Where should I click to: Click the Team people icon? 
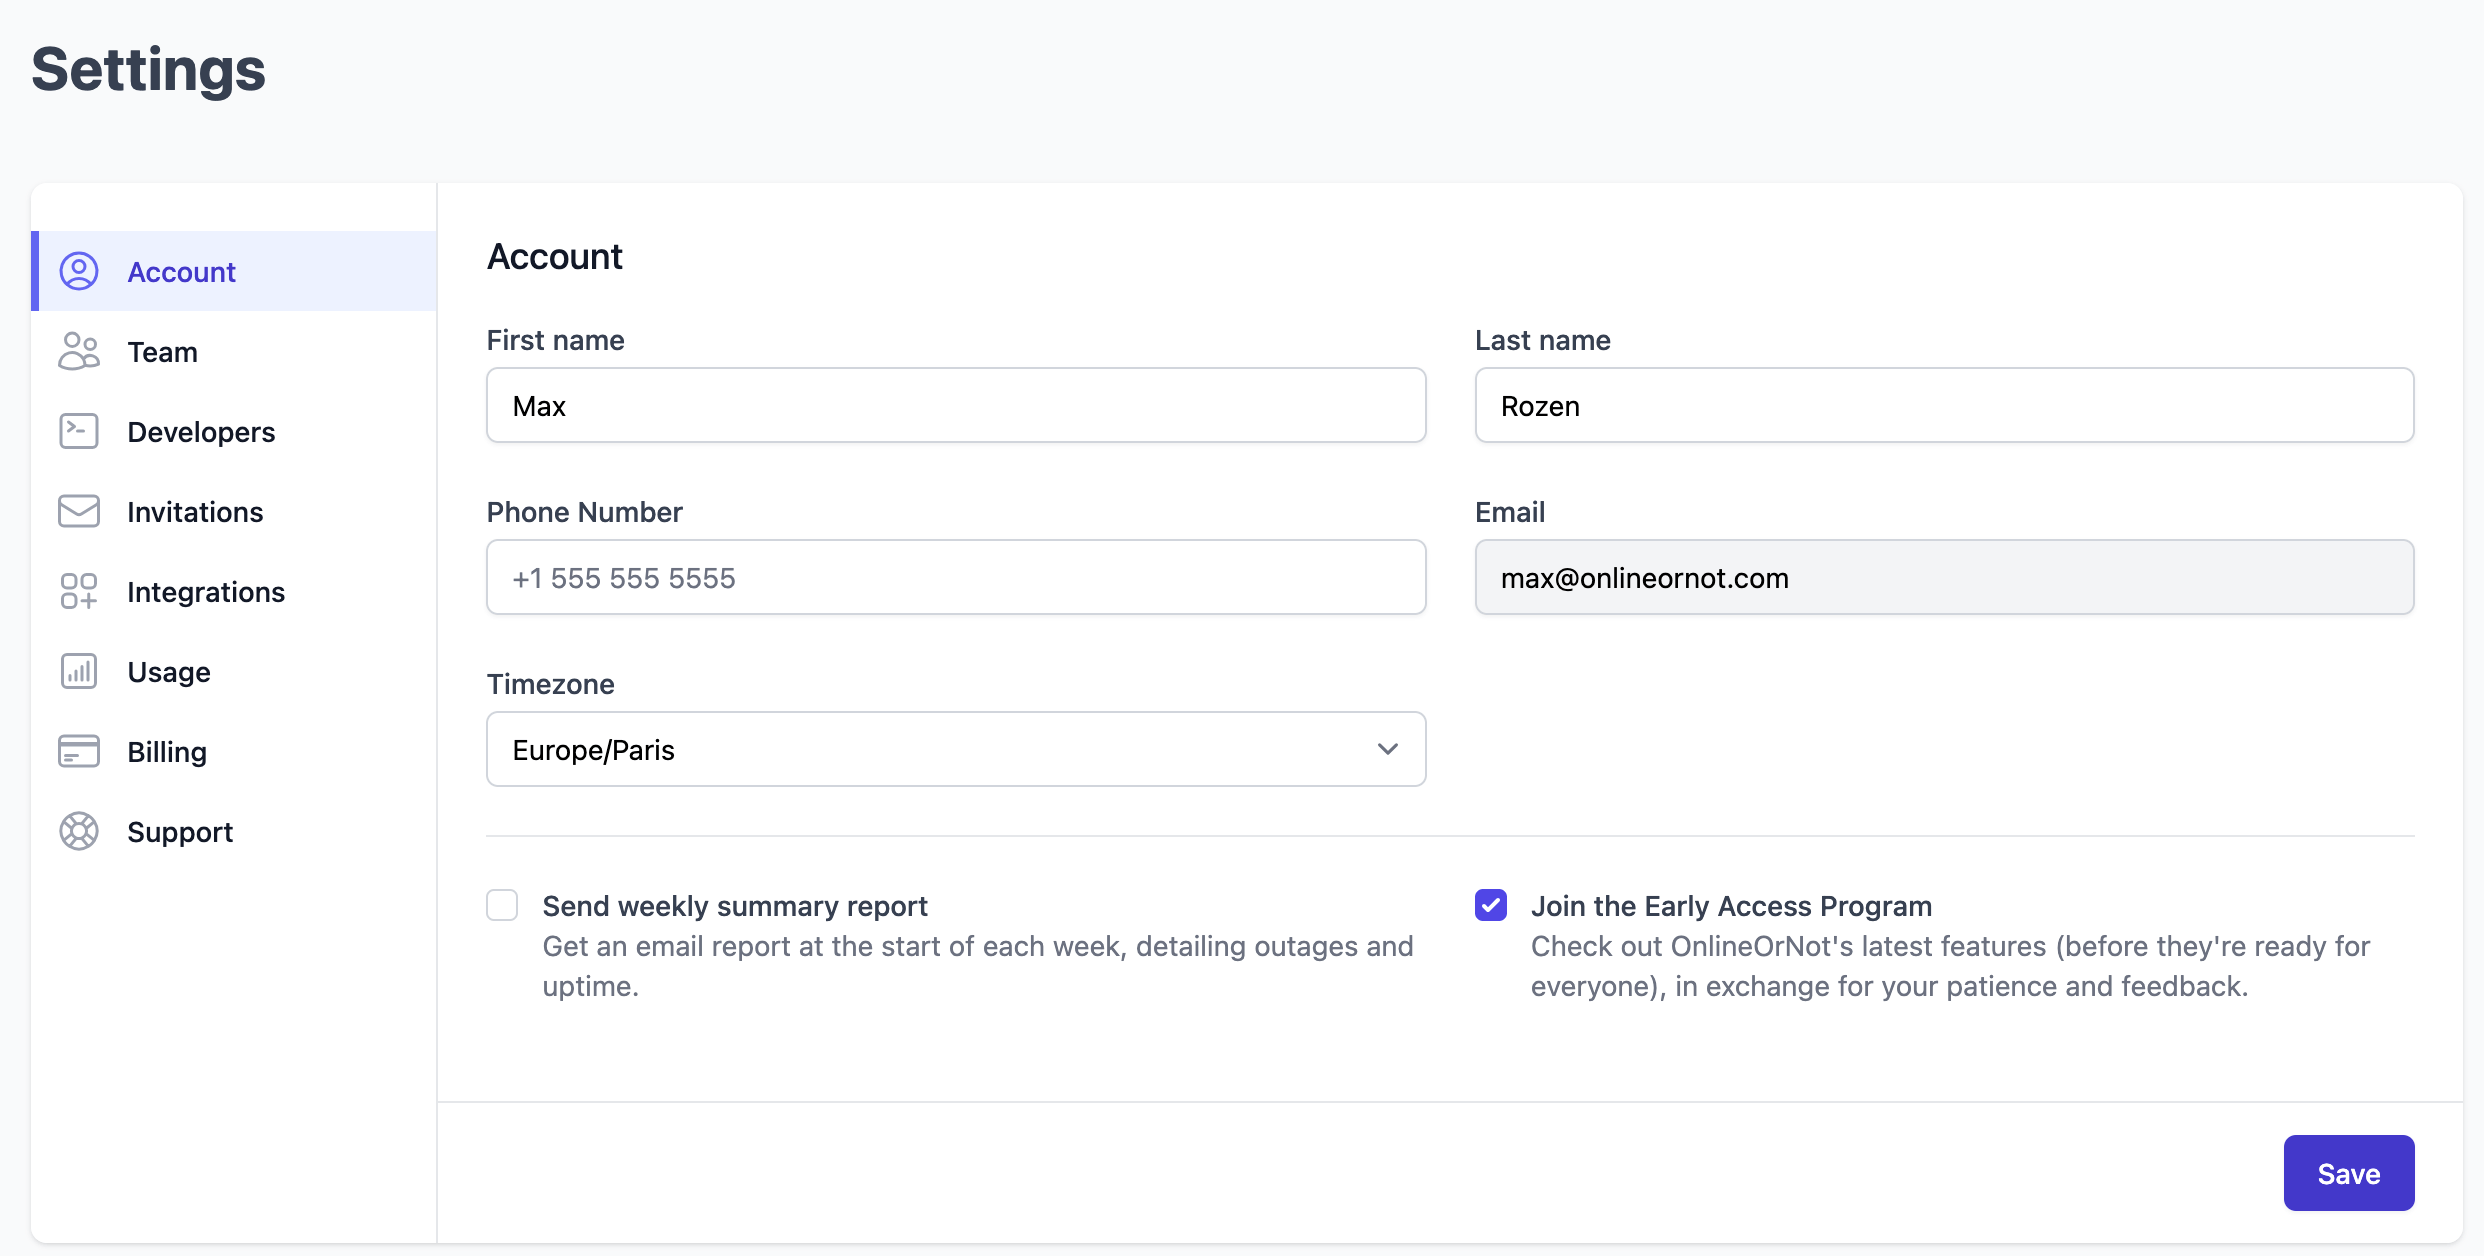[x=79, y=351]
